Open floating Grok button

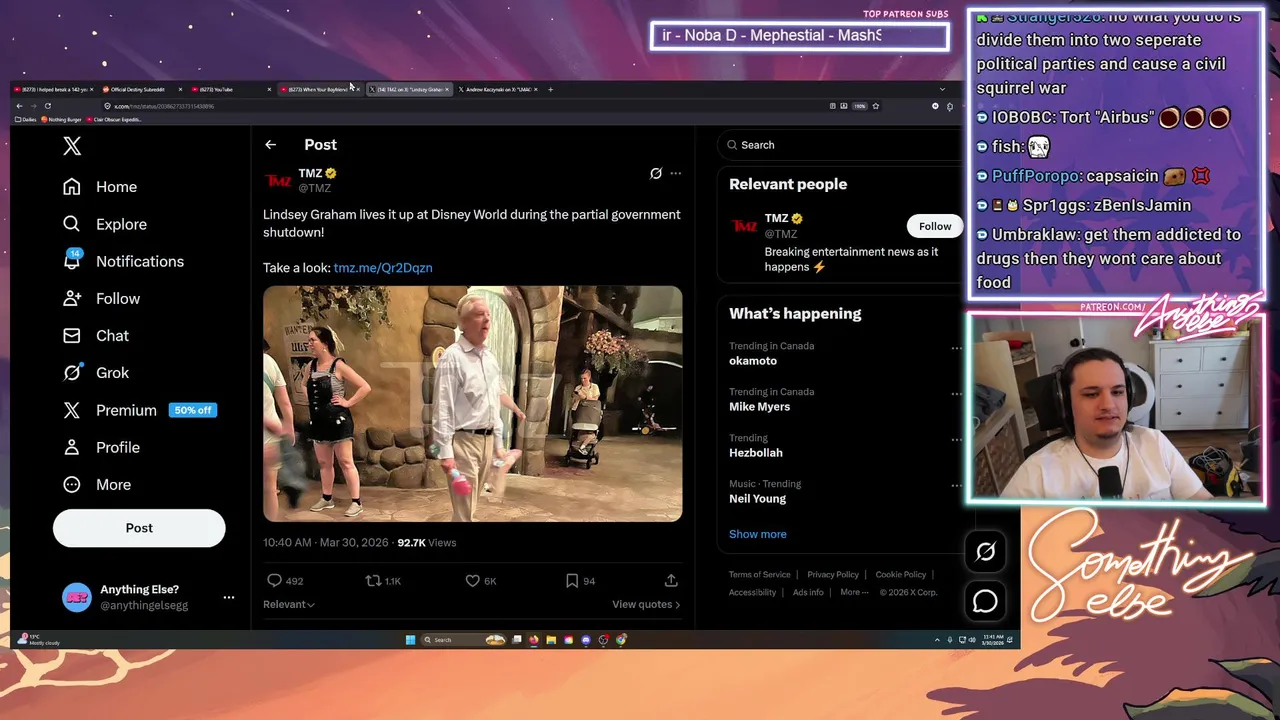pyautogui.click(x=985, y=552)
